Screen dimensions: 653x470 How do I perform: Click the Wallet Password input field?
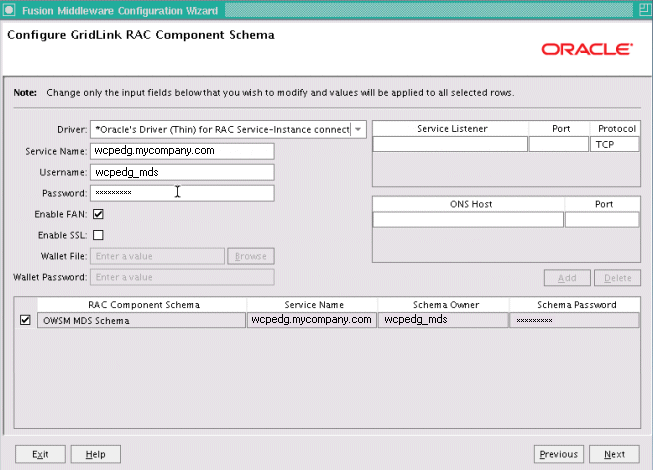coord(182,277)
